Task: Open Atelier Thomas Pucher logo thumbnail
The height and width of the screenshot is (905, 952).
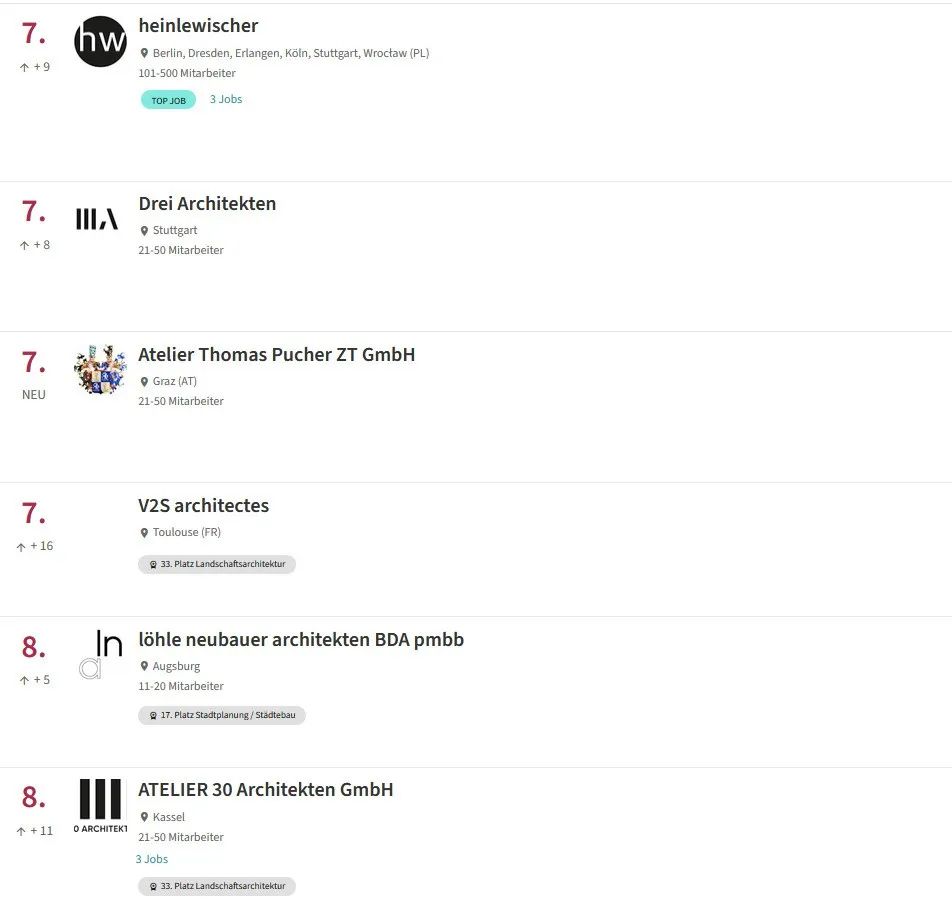Action: [x=100, y=370]
